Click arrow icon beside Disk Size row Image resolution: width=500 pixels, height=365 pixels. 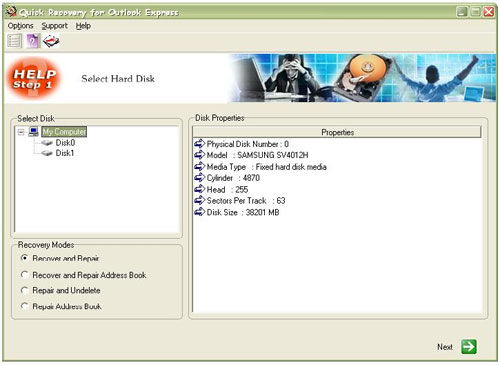[x=199, y=212]
